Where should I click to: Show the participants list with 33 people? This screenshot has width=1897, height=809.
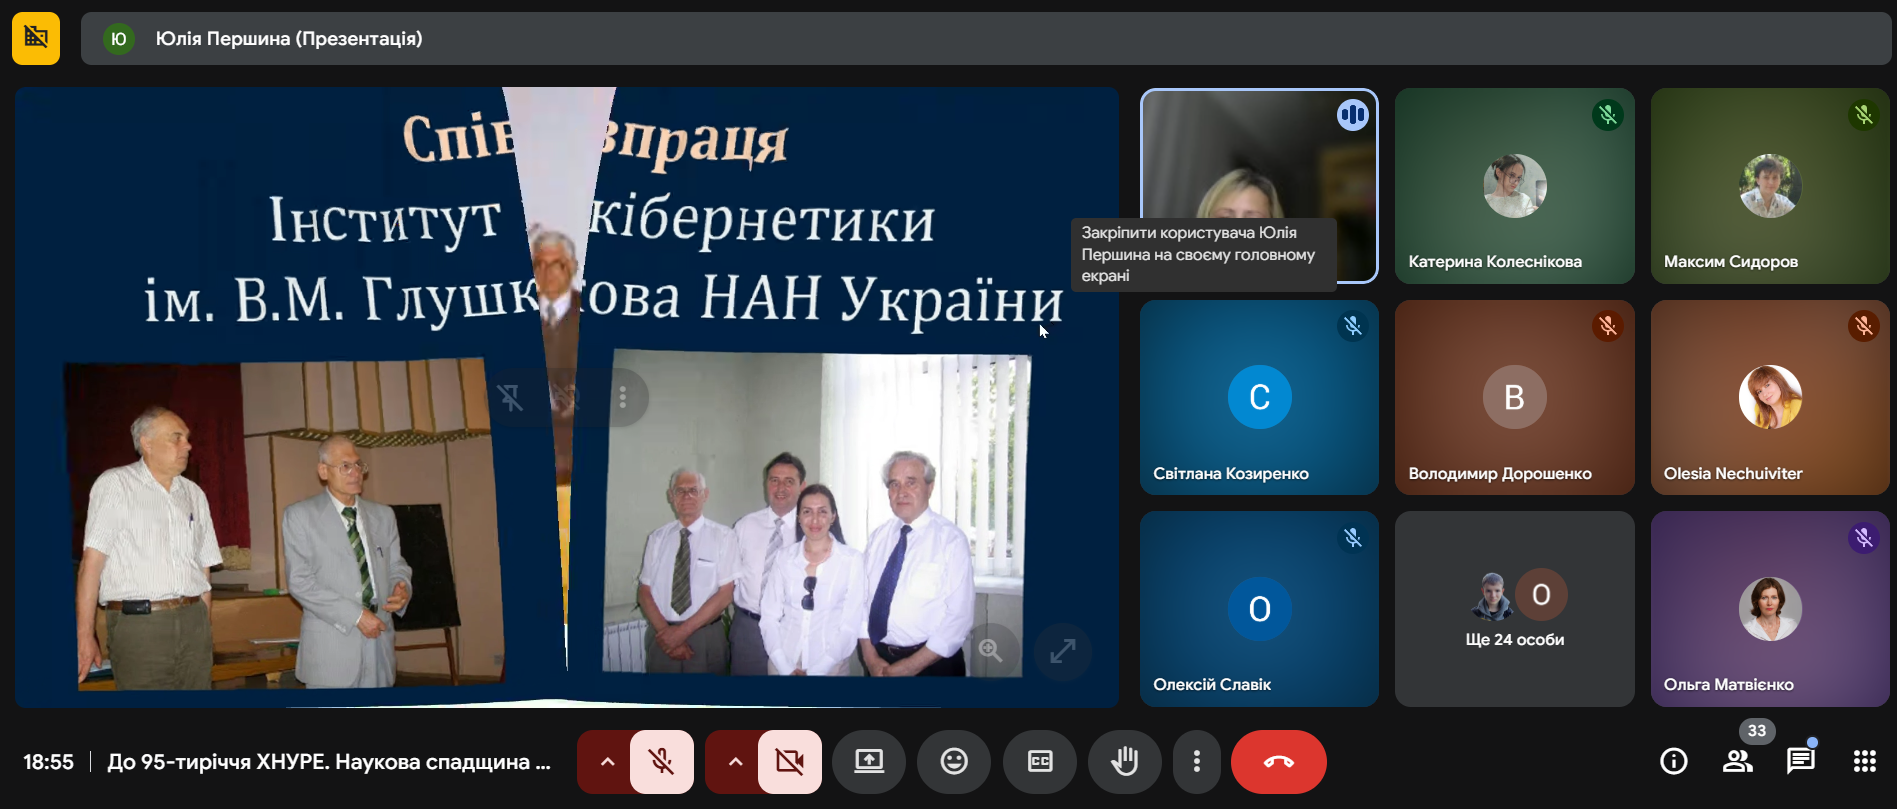tap(1737, 762)
